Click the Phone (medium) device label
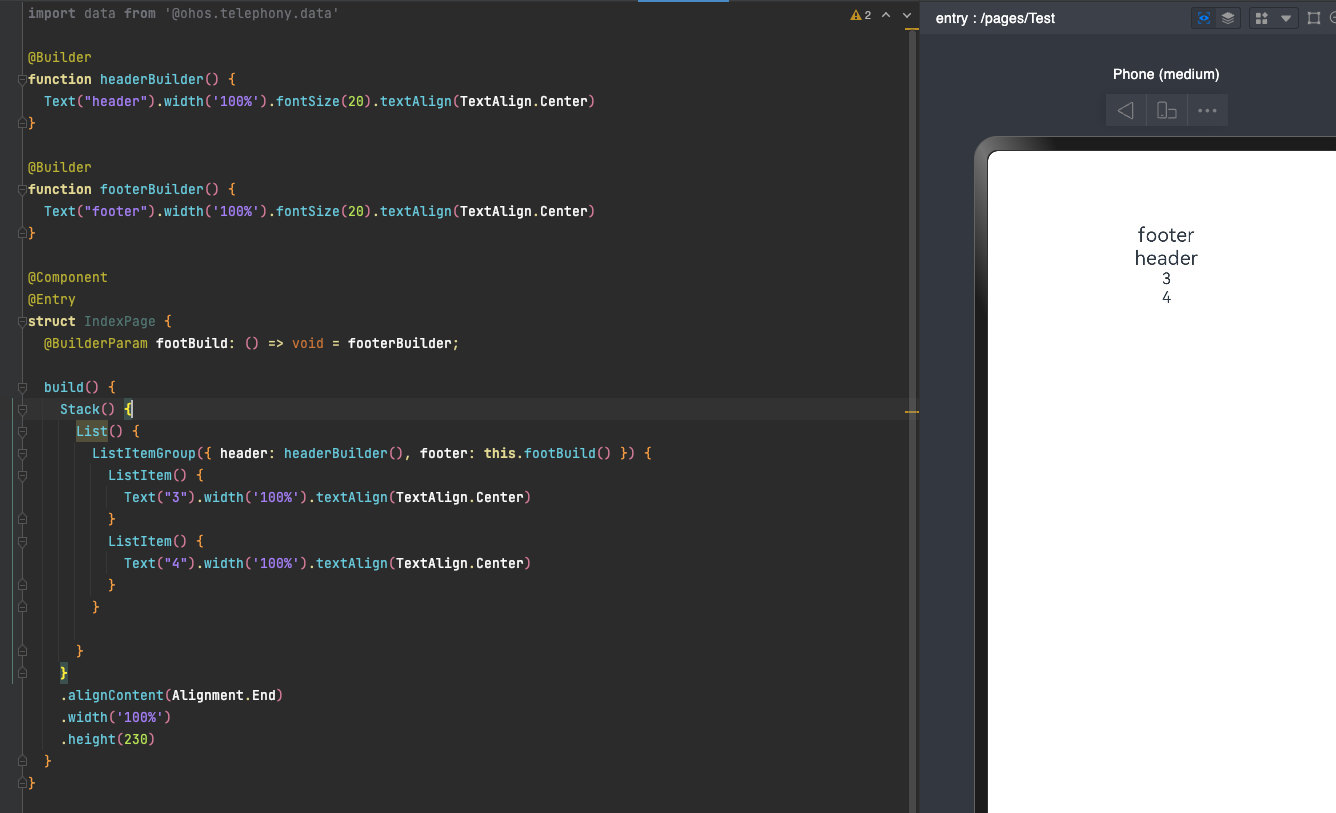Image resolution: width=1336 pixels, height=813 pixels. click(1166, 74)
